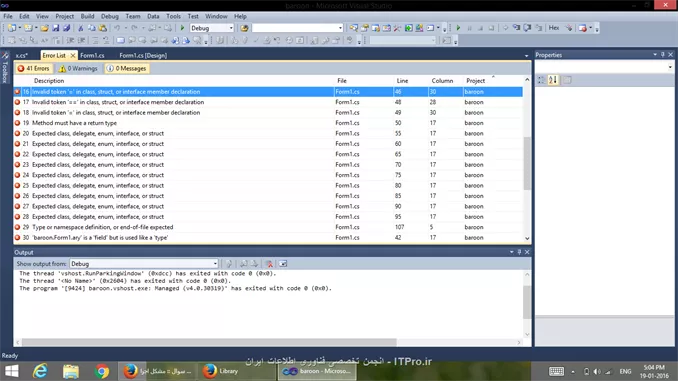The image size is (678, 381).
Task: Open the File menu
Action: coord(8,16)
